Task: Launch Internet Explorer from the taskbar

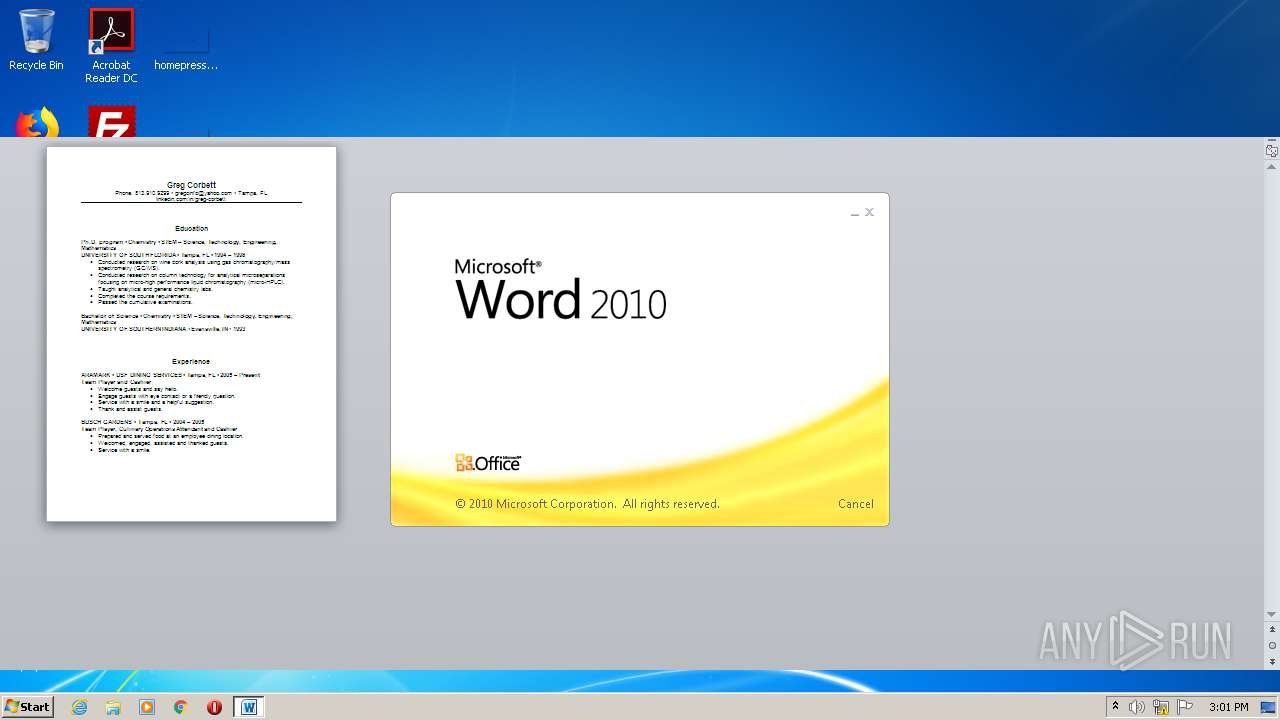Action: coord(79,707)
